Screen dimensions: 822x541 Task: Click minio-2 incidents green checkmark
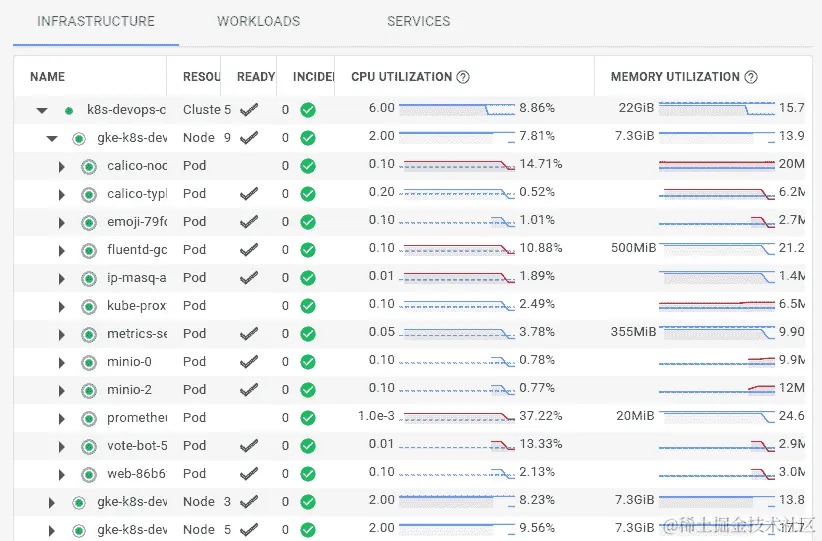tap(308, 390)
